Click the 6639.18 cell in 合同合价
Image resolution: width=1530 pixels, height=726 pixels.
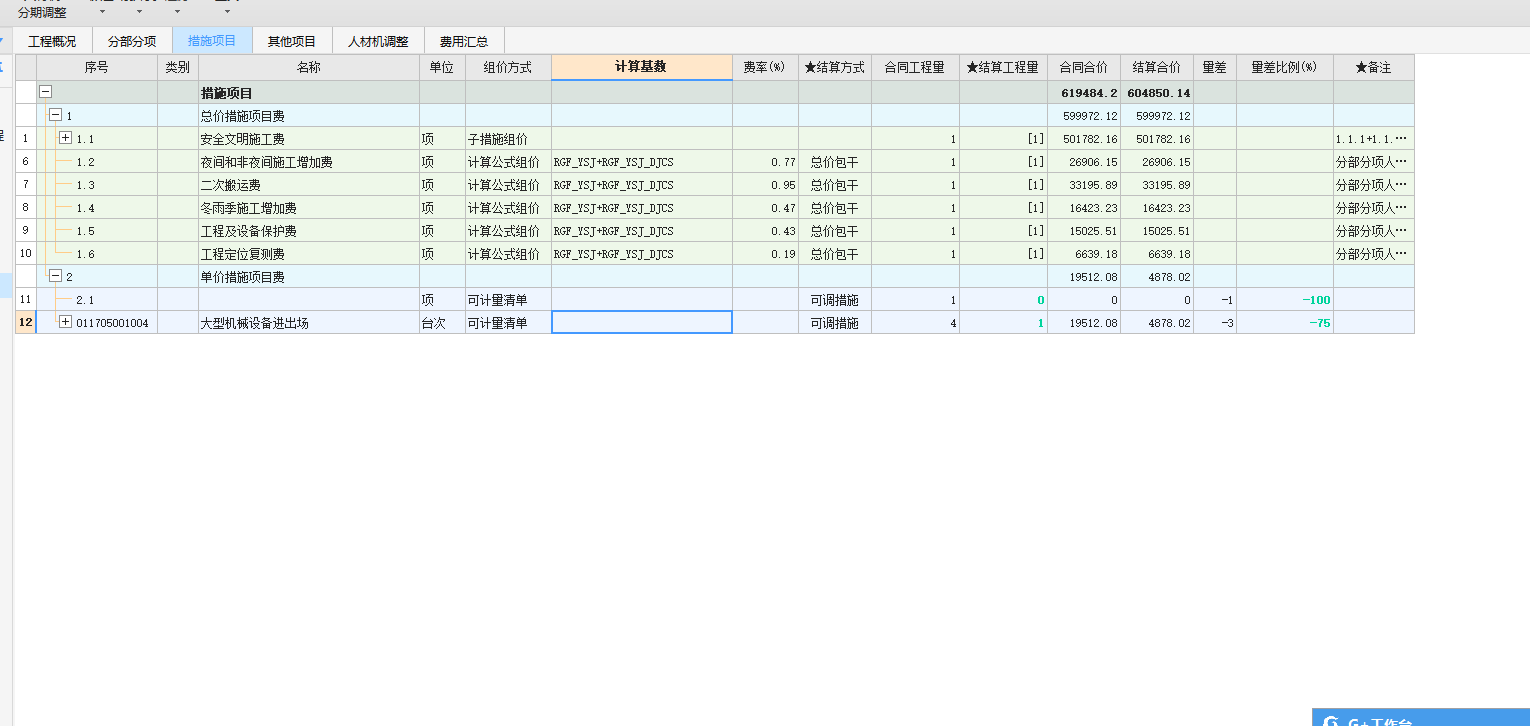(x=1084, y=253)
